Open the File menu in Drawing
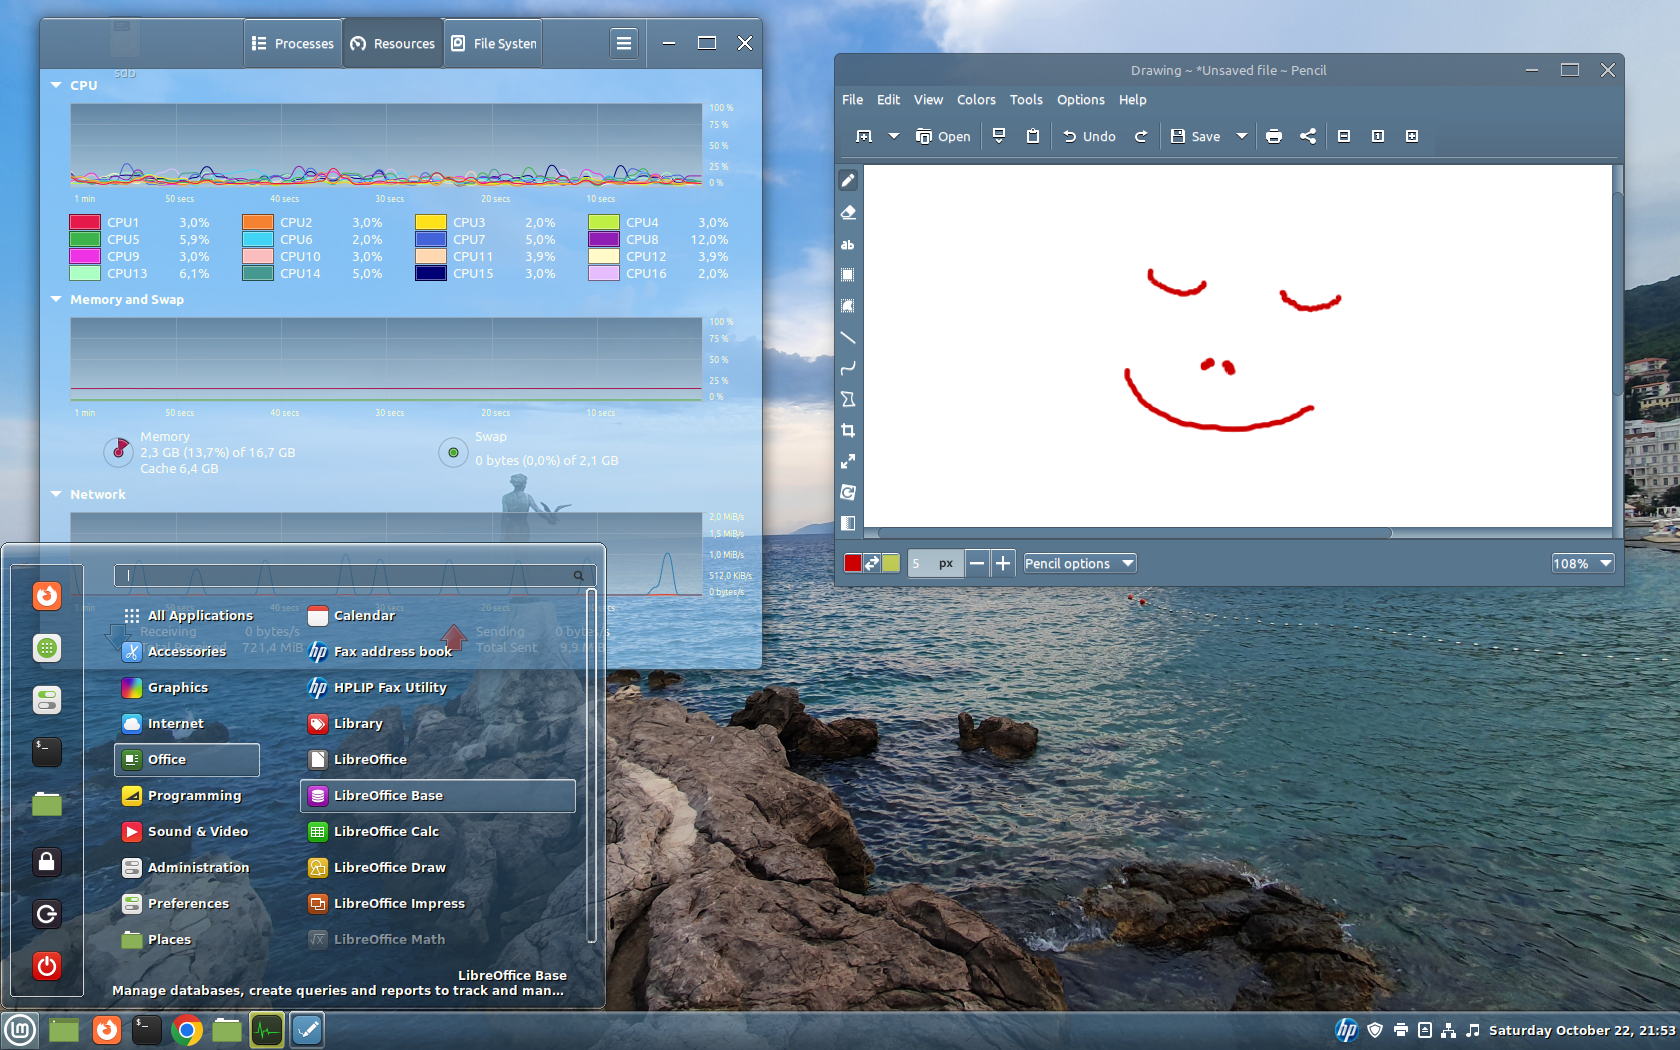Viewport: 1680px width, 1050px height. point(852,100)
